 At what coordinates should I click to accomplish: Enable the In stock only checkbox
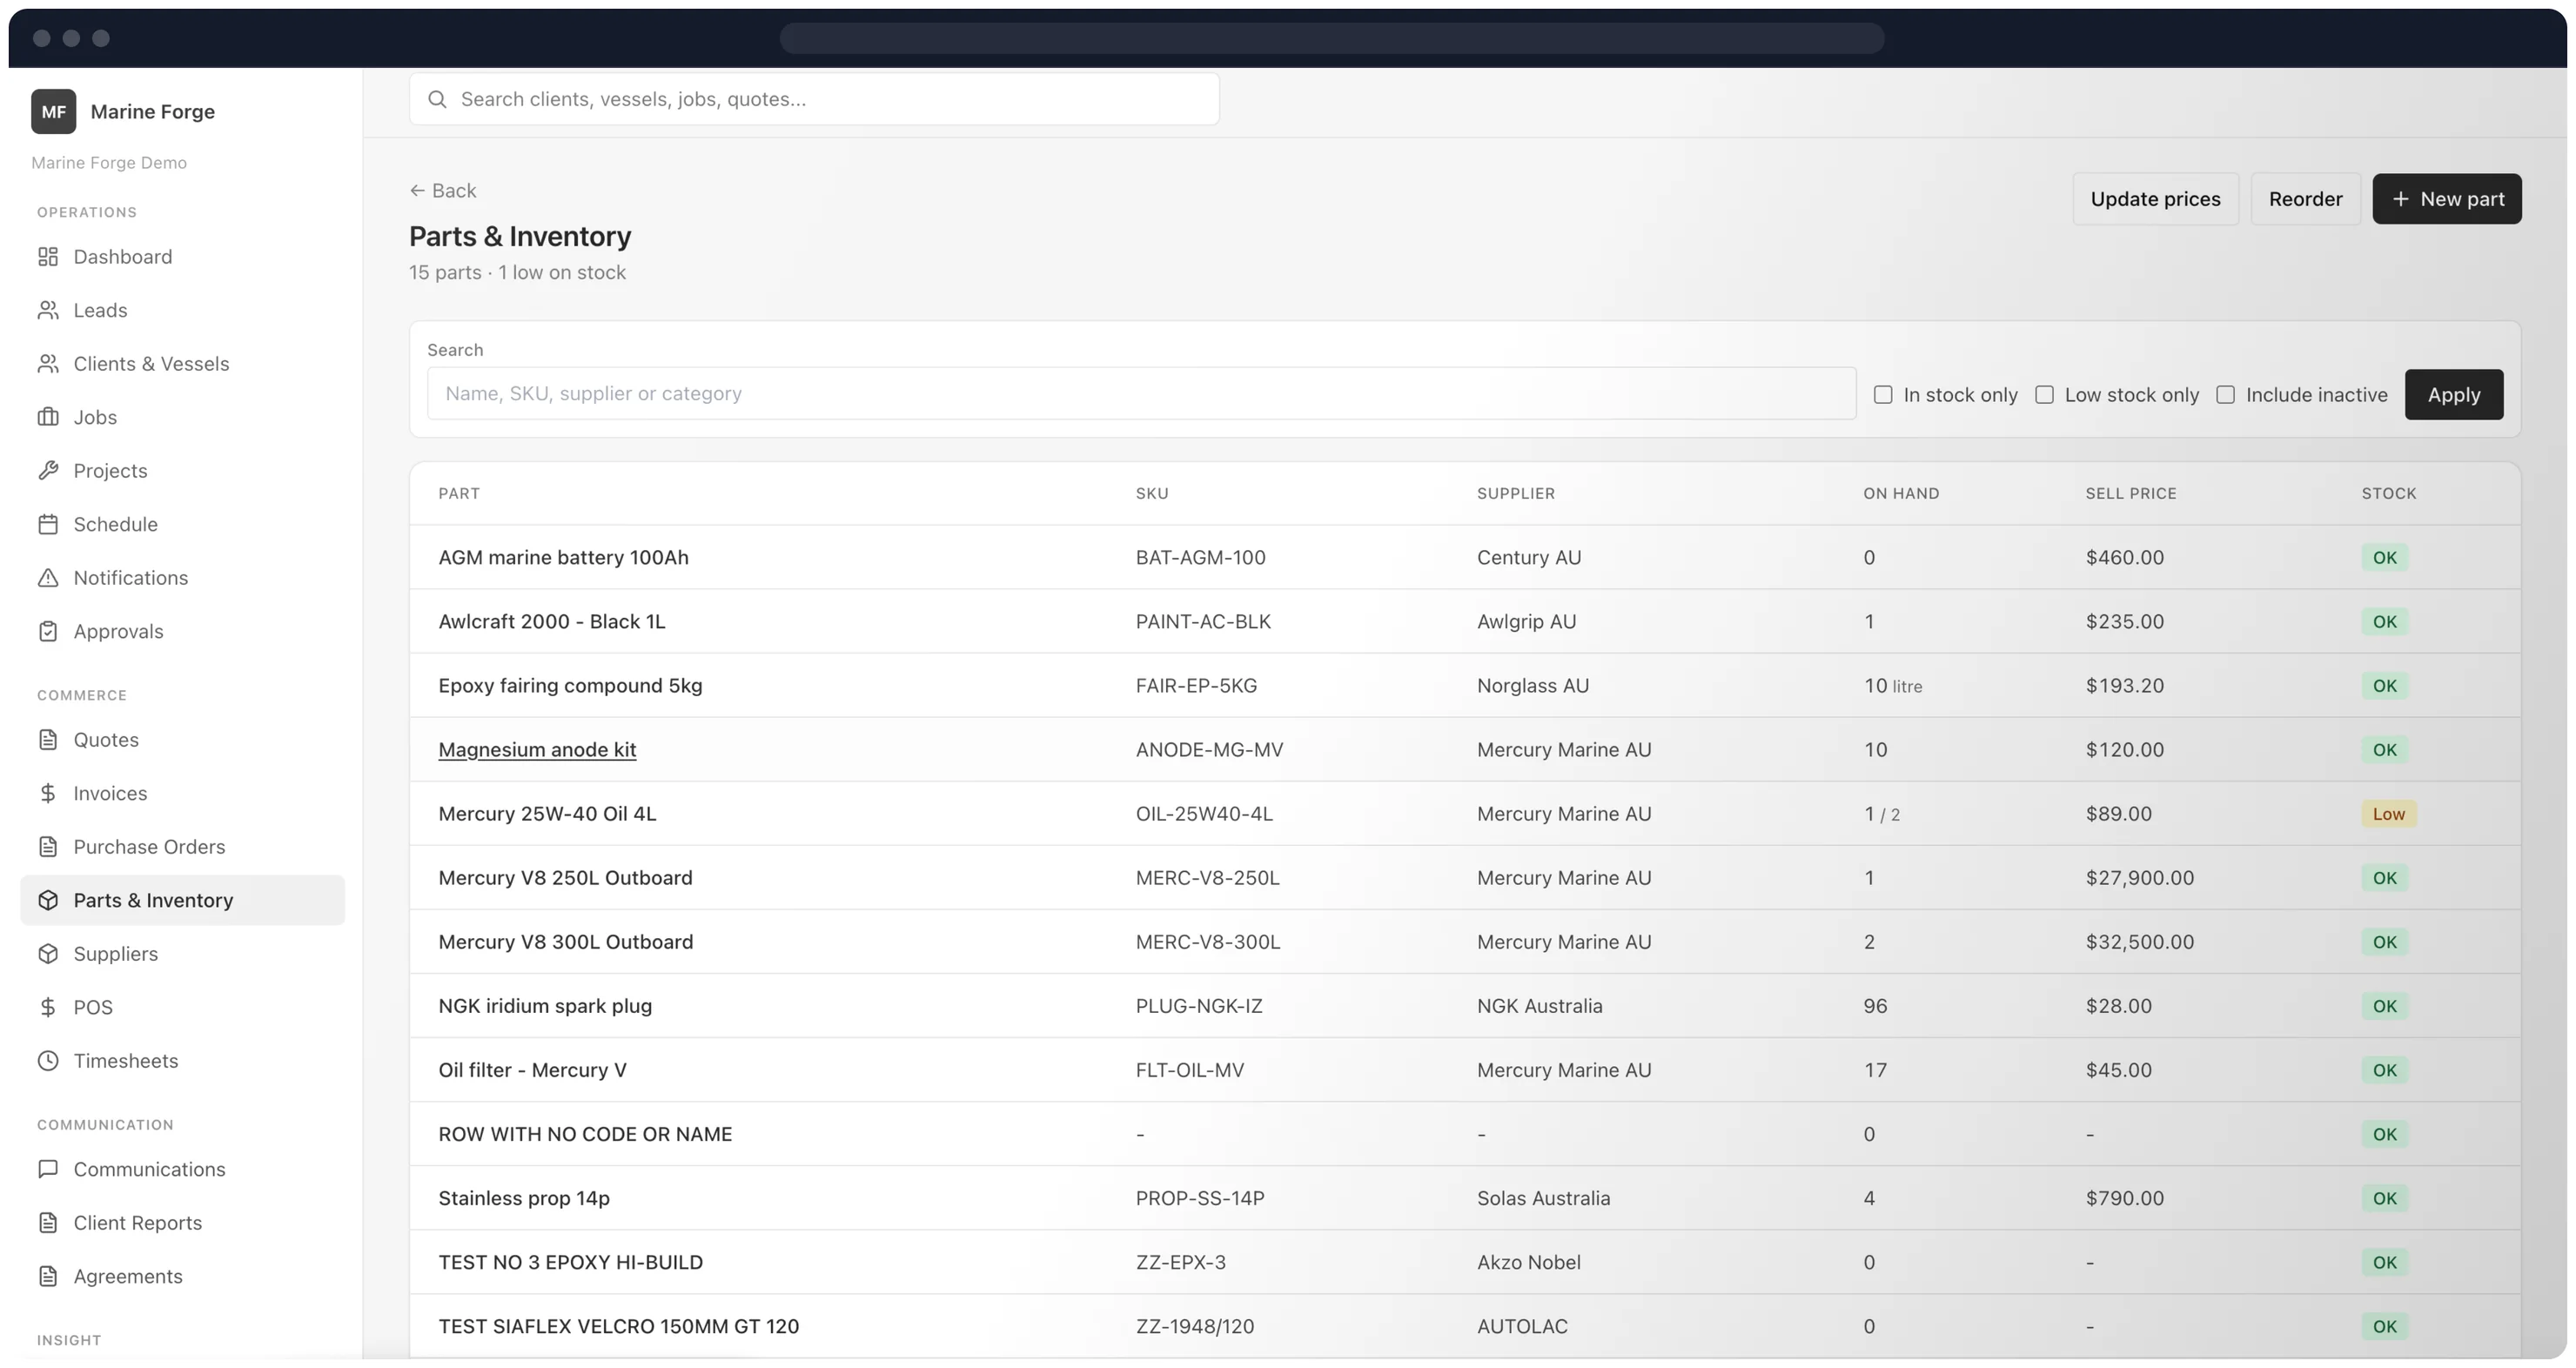(x=1883, y=395)
